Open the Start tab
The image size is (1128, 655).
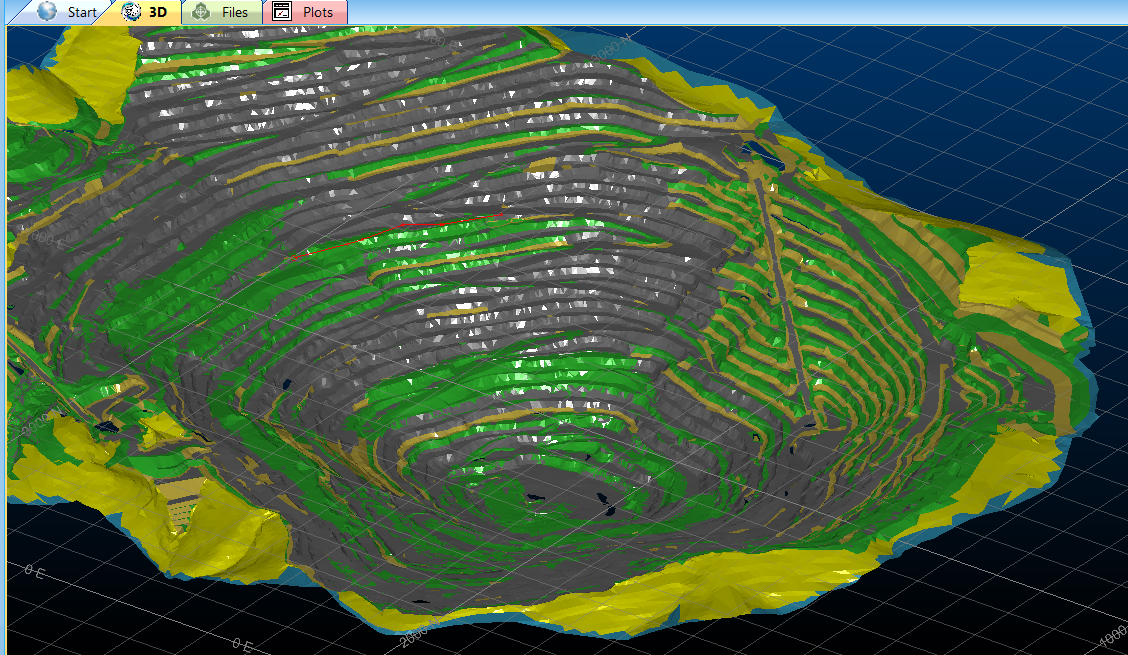69,12
